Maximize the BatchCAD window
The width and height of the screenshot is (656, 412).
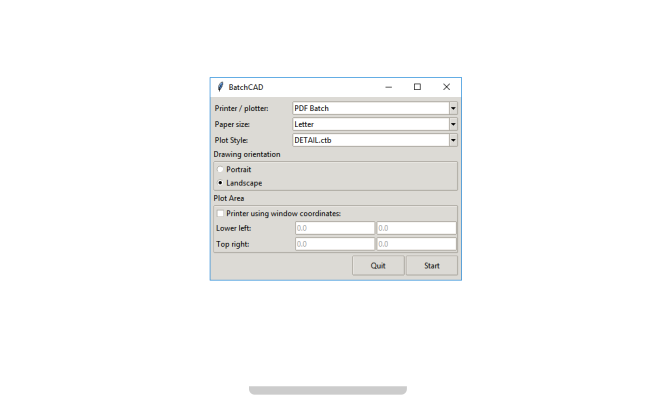click(417, 87)
